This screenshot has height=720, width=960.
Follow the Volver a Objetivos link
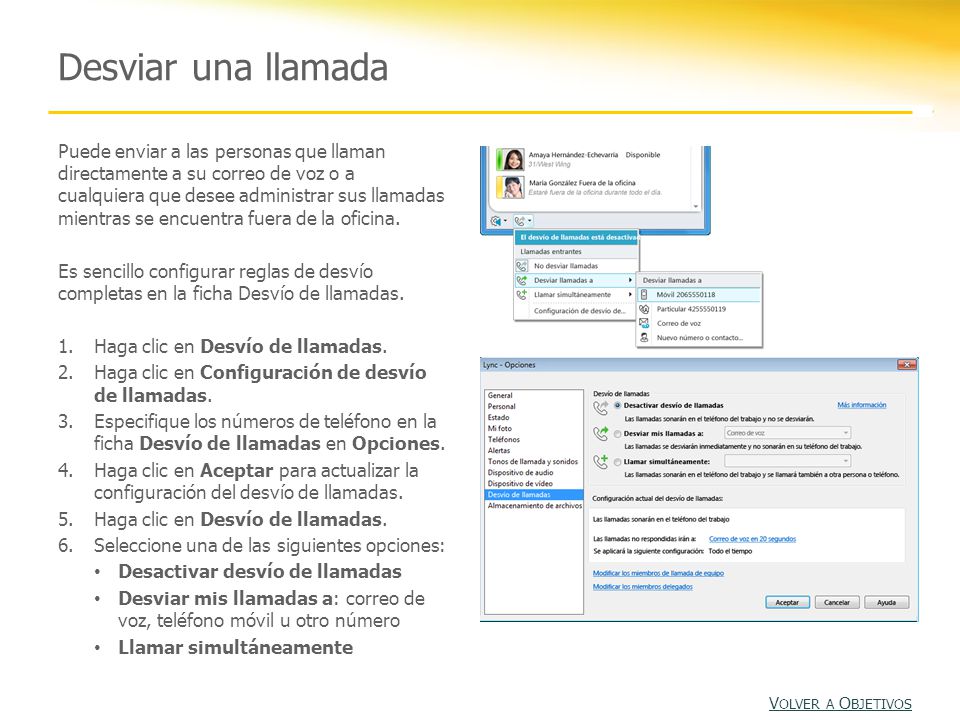tap(840, 704)
